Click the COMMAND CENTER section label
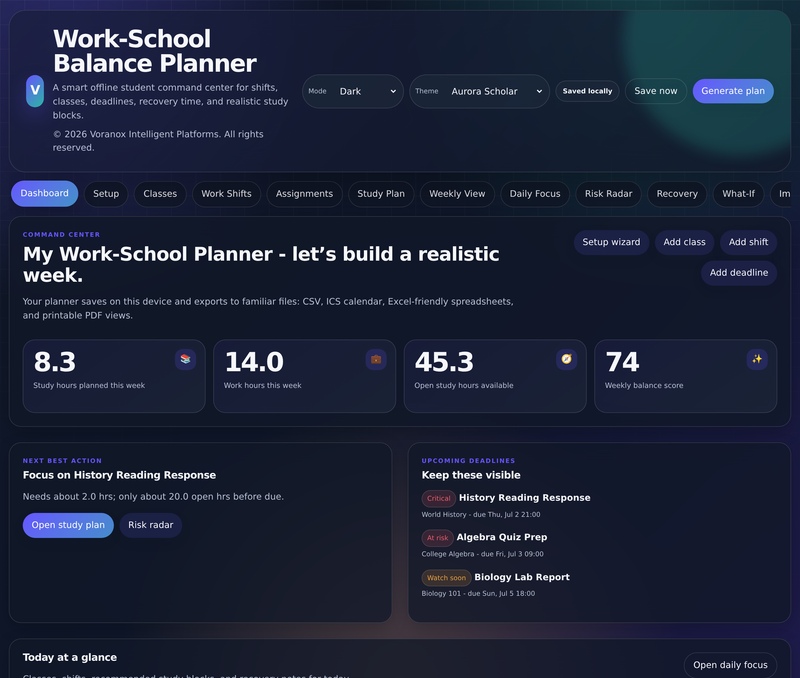The image size is (800, 678). (x=61, y=235)
